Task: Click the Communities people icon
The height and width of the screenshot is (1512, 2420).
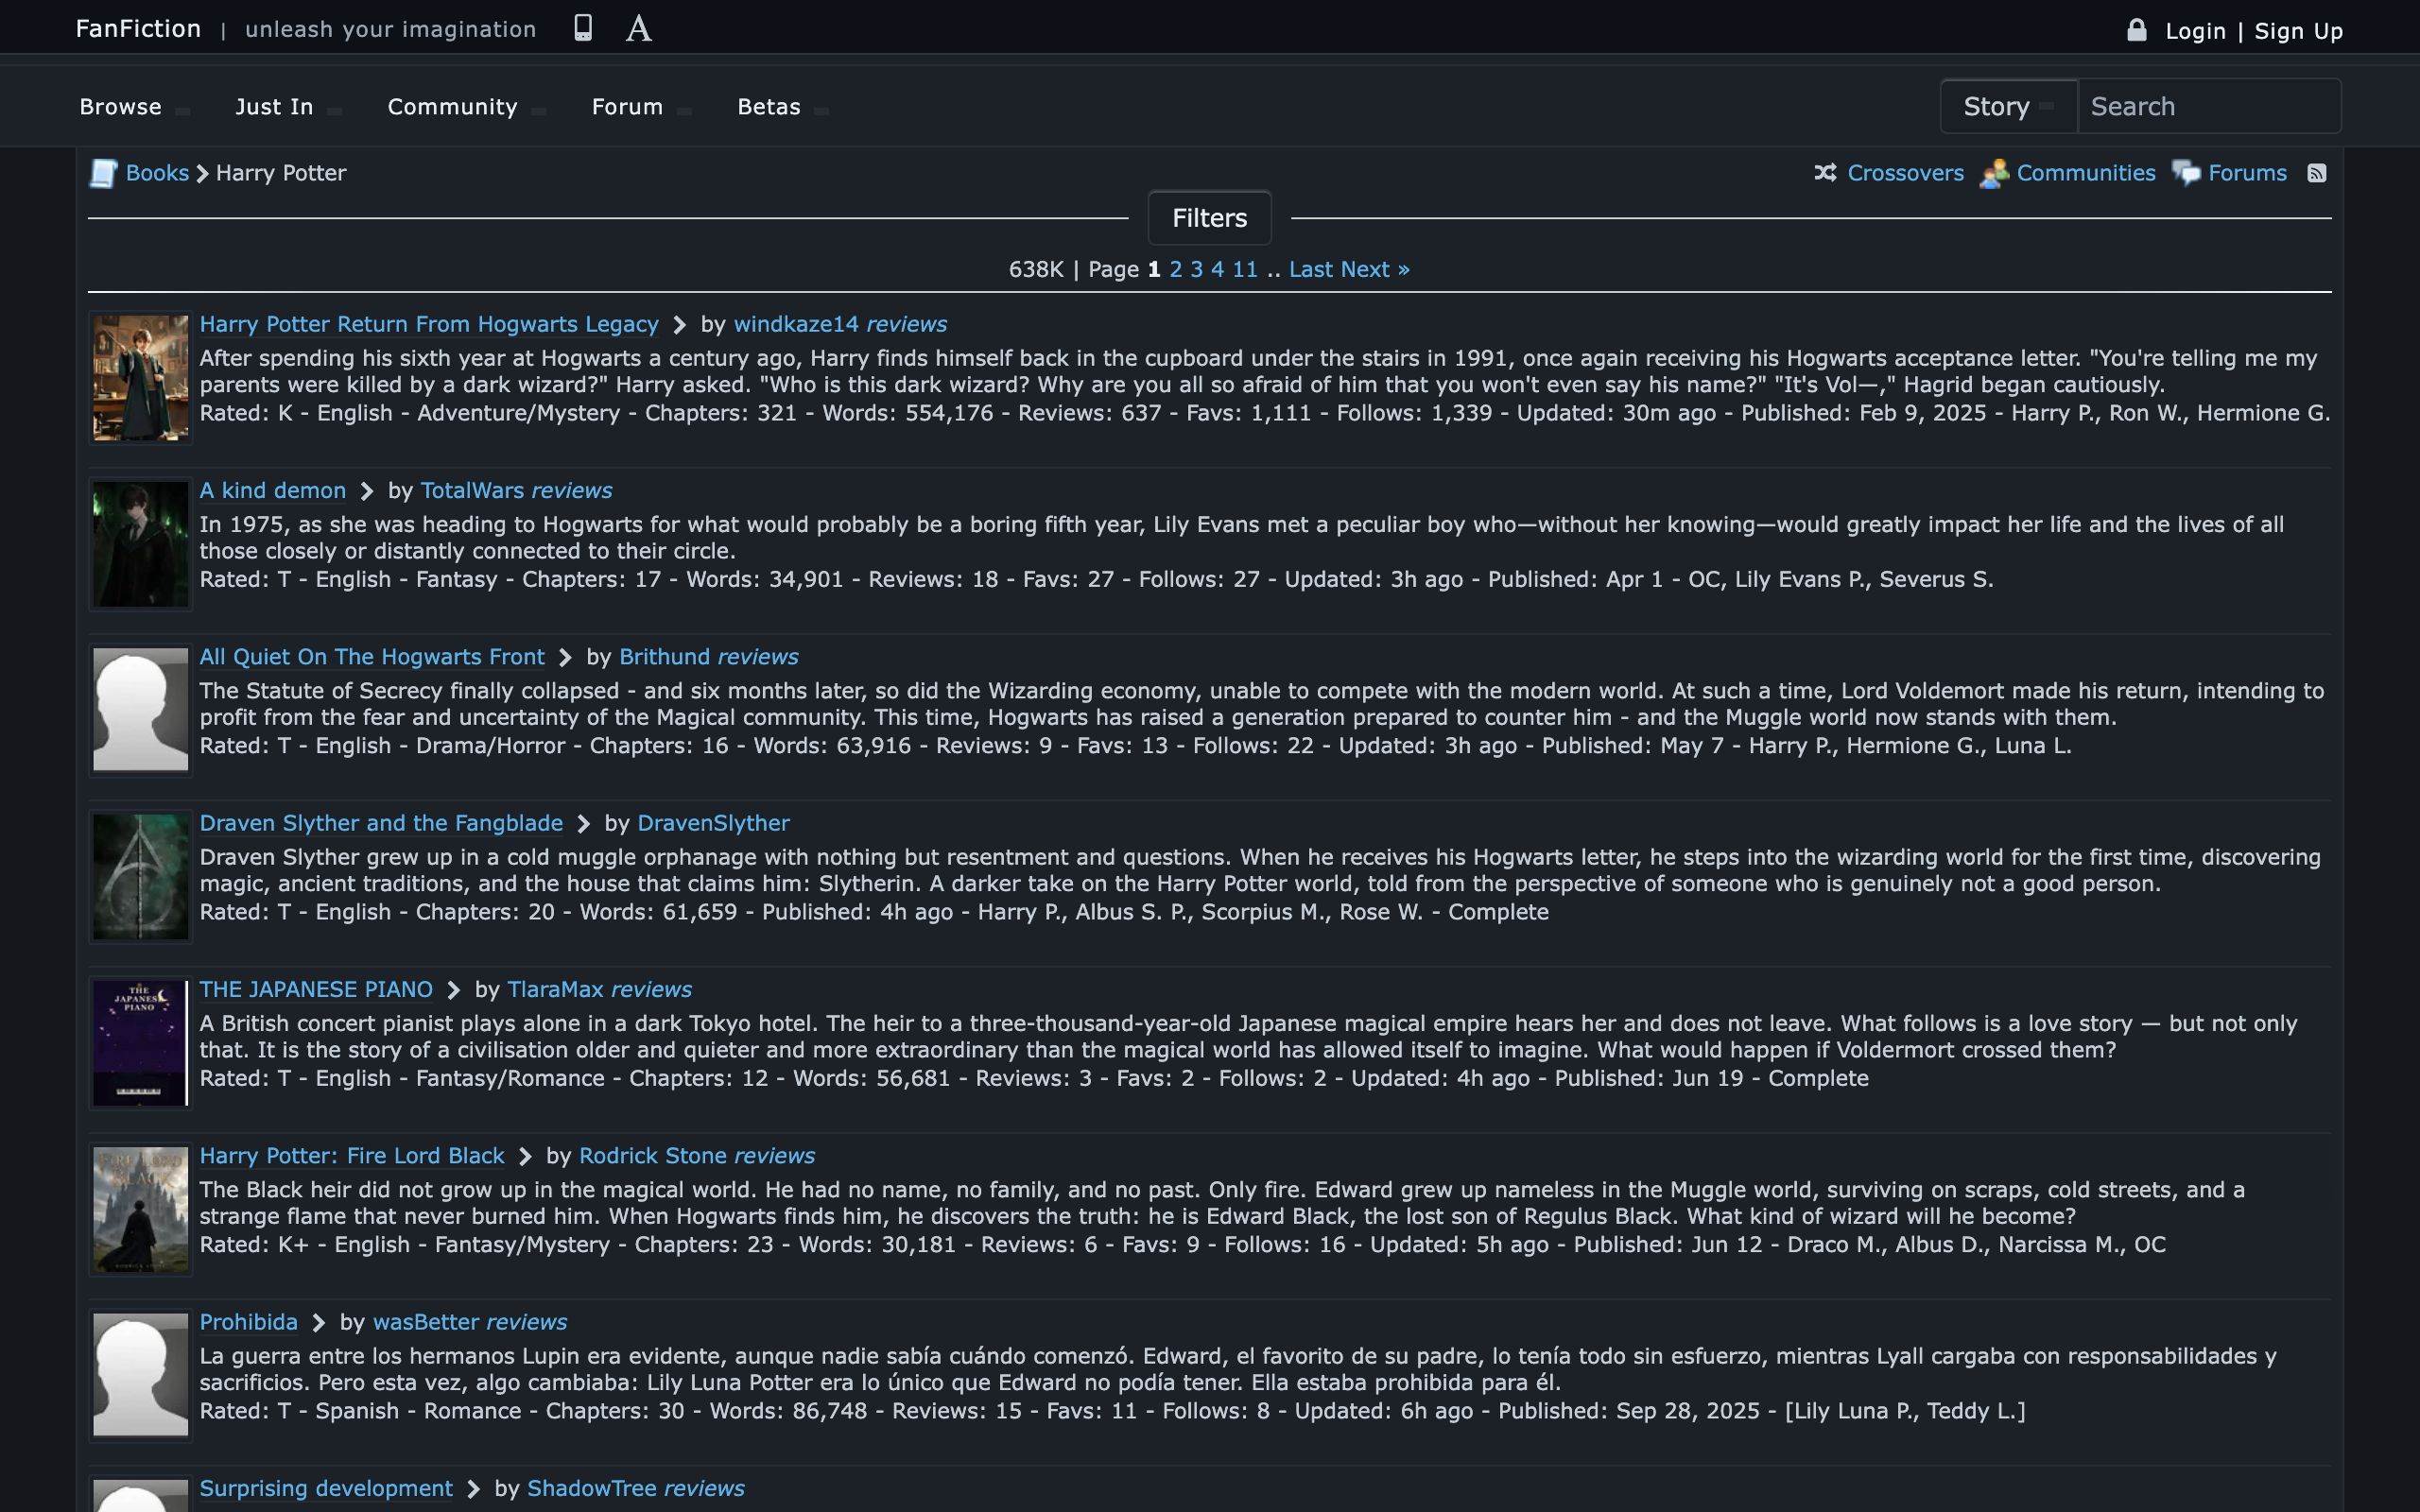Action: (x=1994, y=173)
